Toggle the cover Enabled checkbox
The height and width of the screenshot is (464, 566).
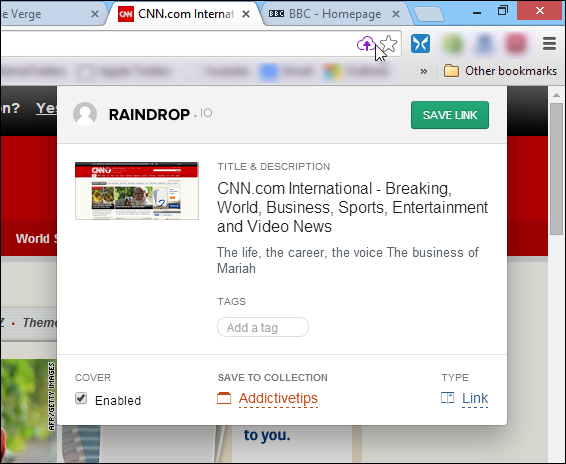81,399
